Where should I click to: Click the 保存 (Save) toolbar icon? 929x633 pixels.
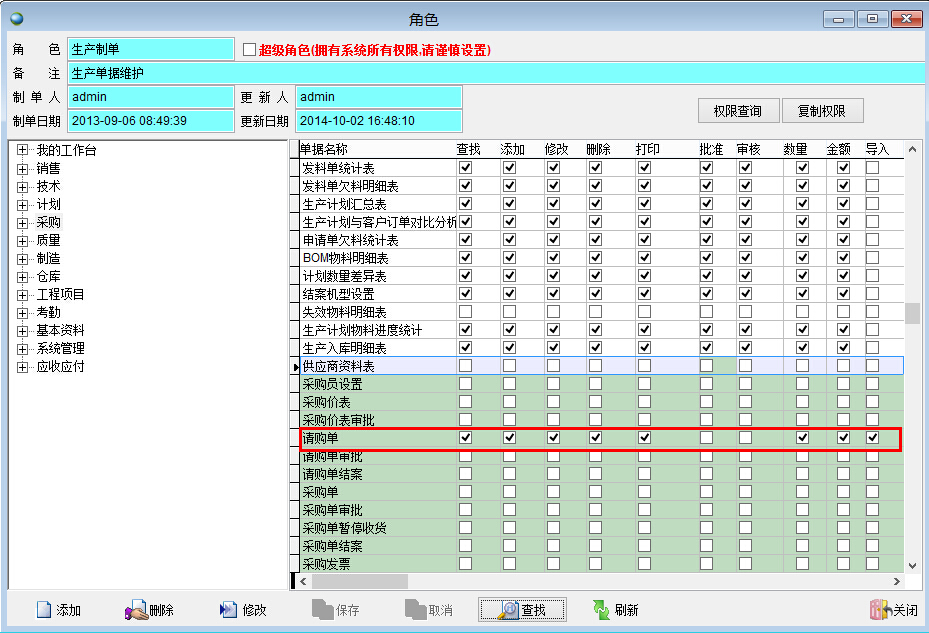click(322, 610)
